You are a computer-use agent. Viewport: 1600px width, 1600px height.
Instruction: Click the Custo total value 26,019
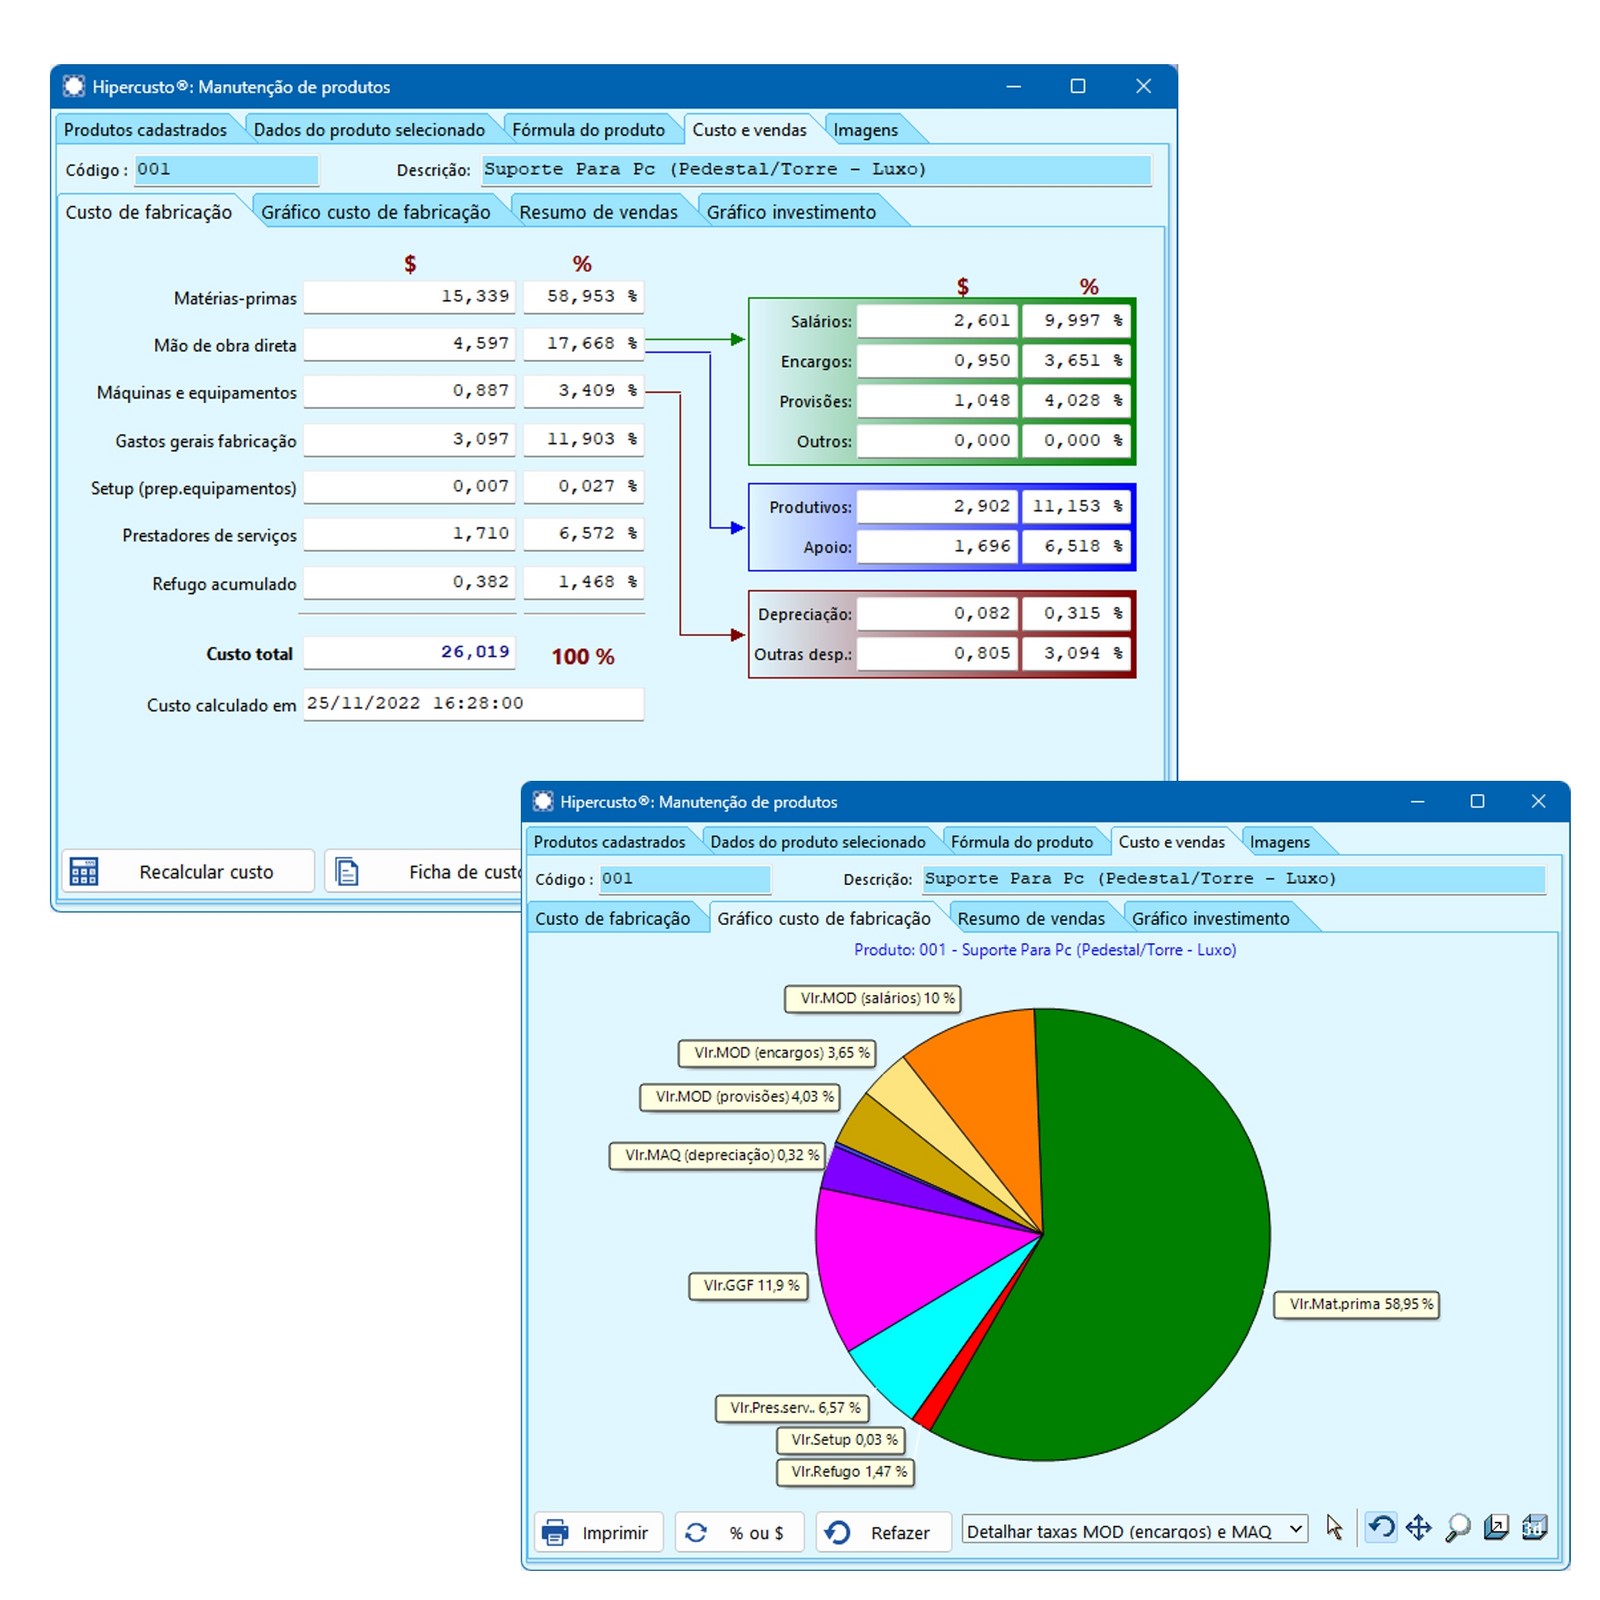point(410,653)
